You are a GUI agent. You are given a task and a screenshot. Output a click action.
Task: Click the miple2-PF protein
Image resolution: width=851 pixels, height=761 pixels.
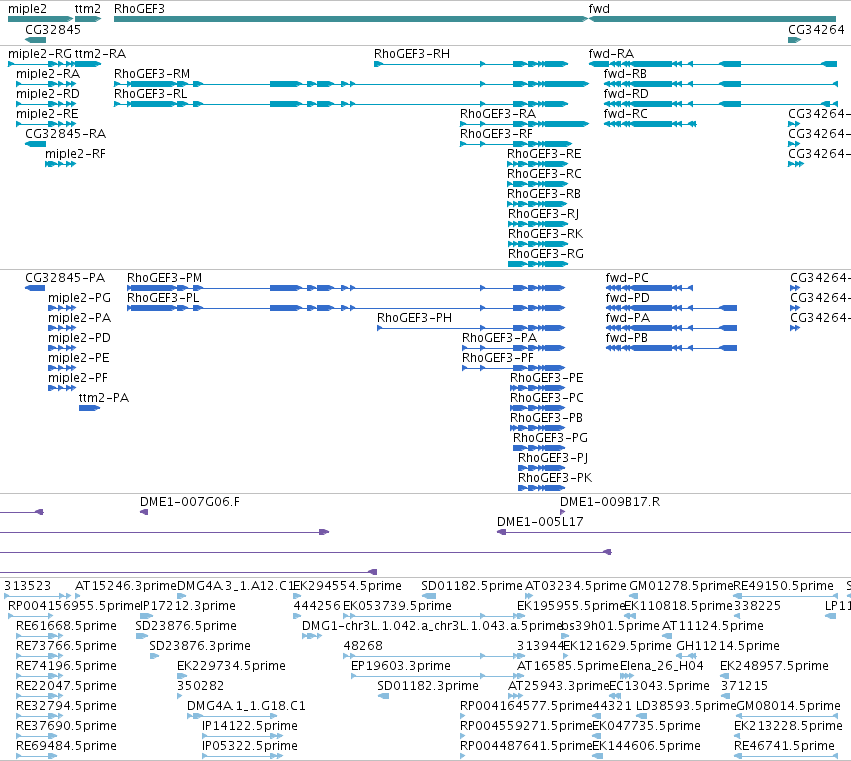pyautogui.click(x=62, y=388)
